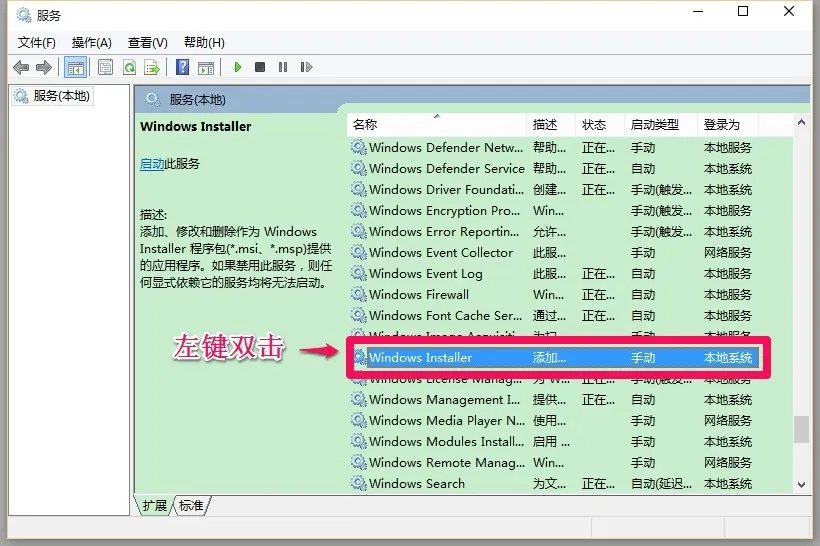Screen dimensions: 820x546
Task: Select Windows Modules Installer name
Action: click(x=446, y=441)
